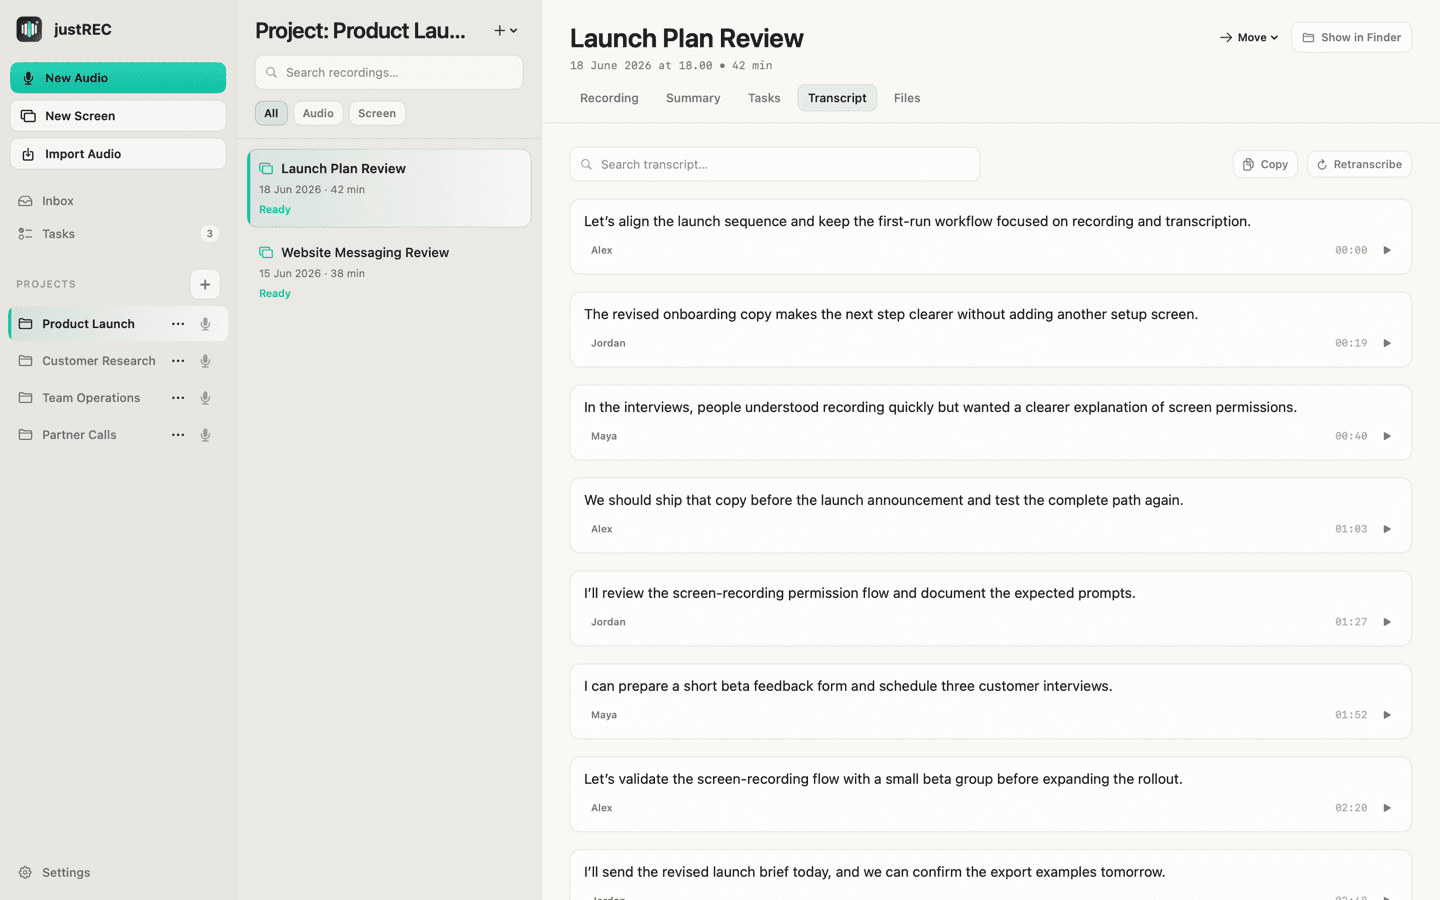Image resolution: width=1440 pixels, height=900 pixels.
Task: Open the plus dropdown beside project title
Action: 506,31
